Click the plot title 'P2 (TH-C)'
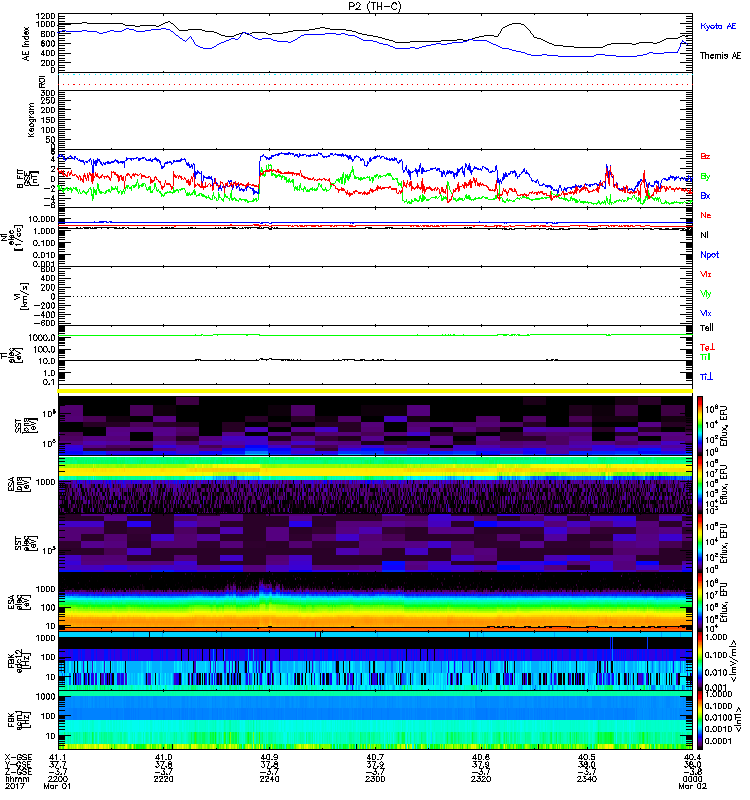 click(374, 6)
